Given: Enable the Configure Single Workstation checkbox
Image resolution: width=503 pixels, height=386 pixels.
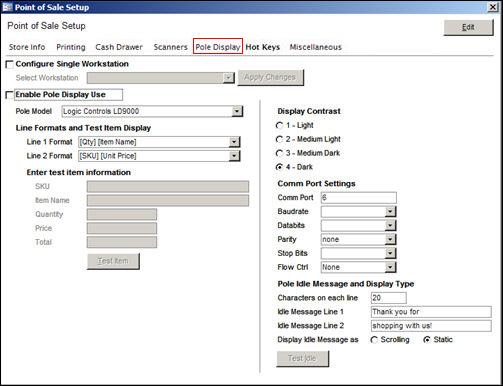Looking at the screenshot, I should [10, 64].
